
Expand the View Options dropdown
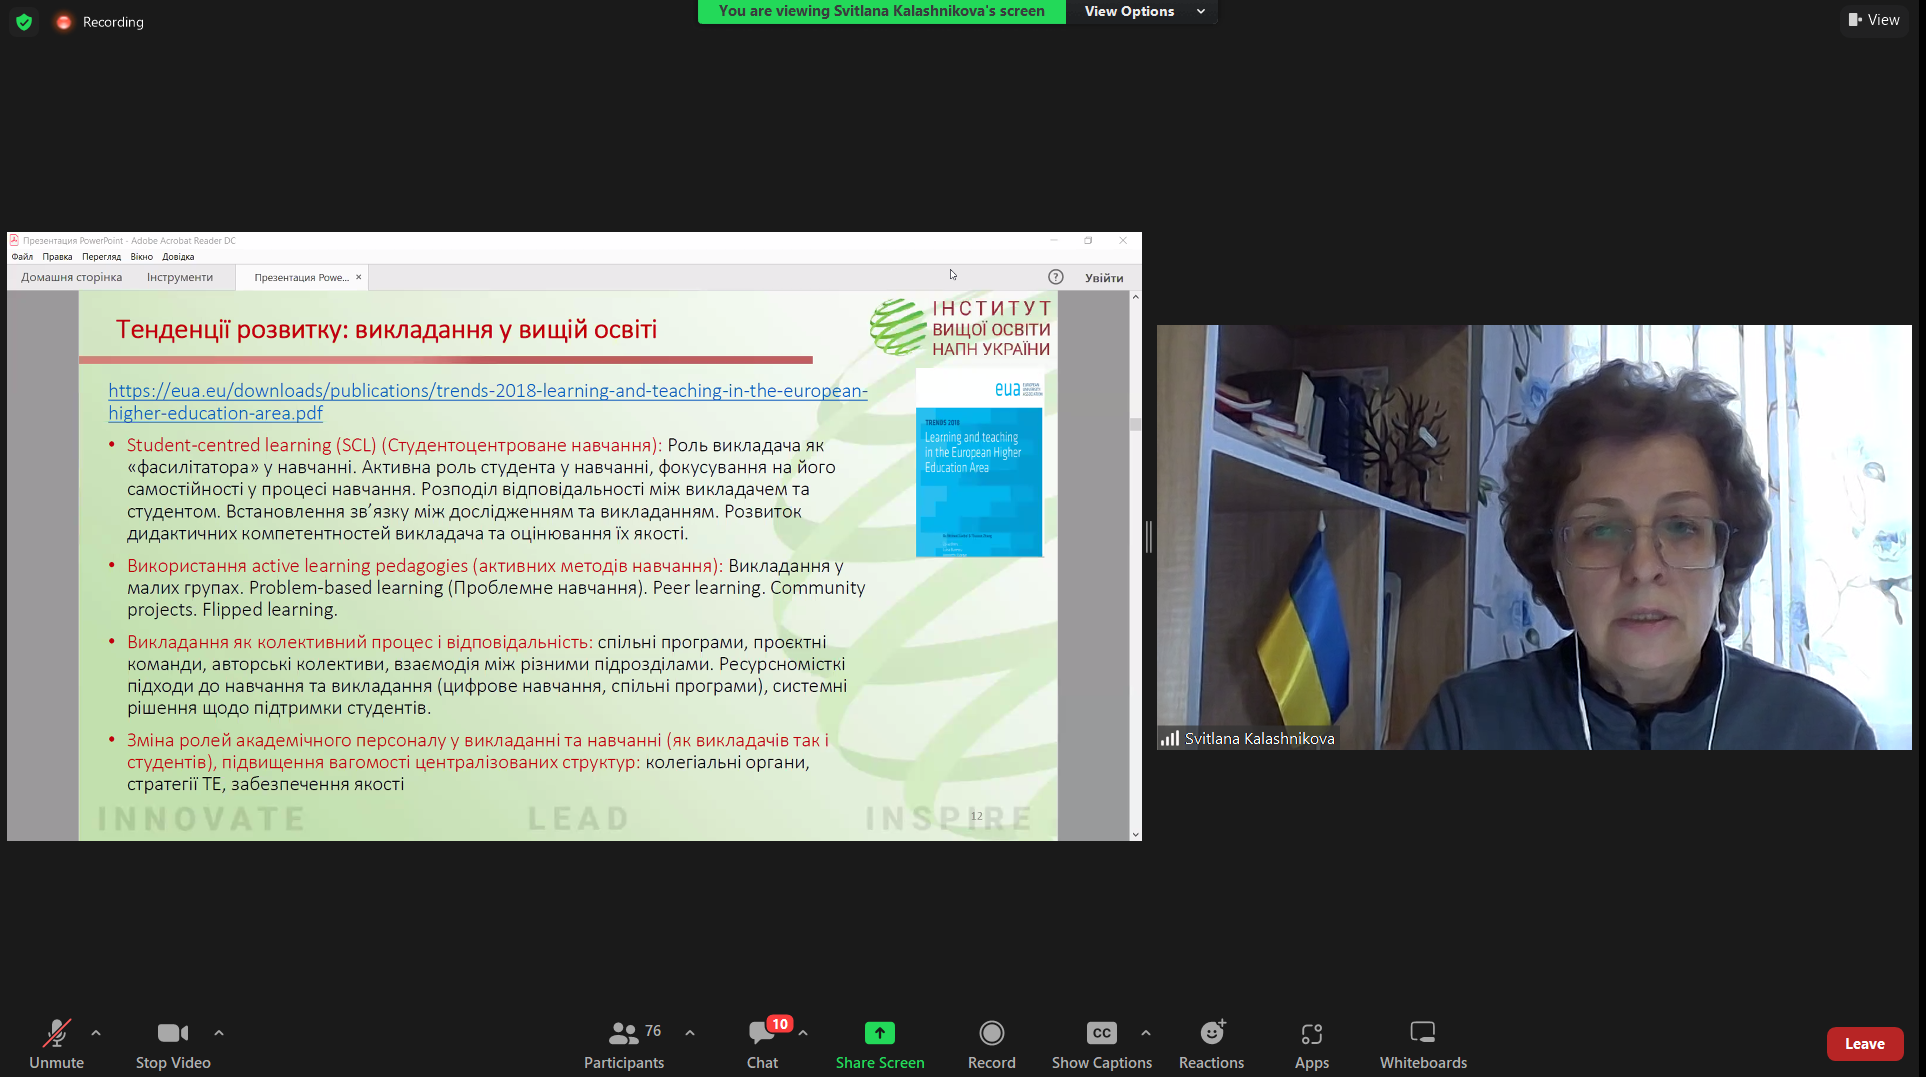coord(1144,11)
